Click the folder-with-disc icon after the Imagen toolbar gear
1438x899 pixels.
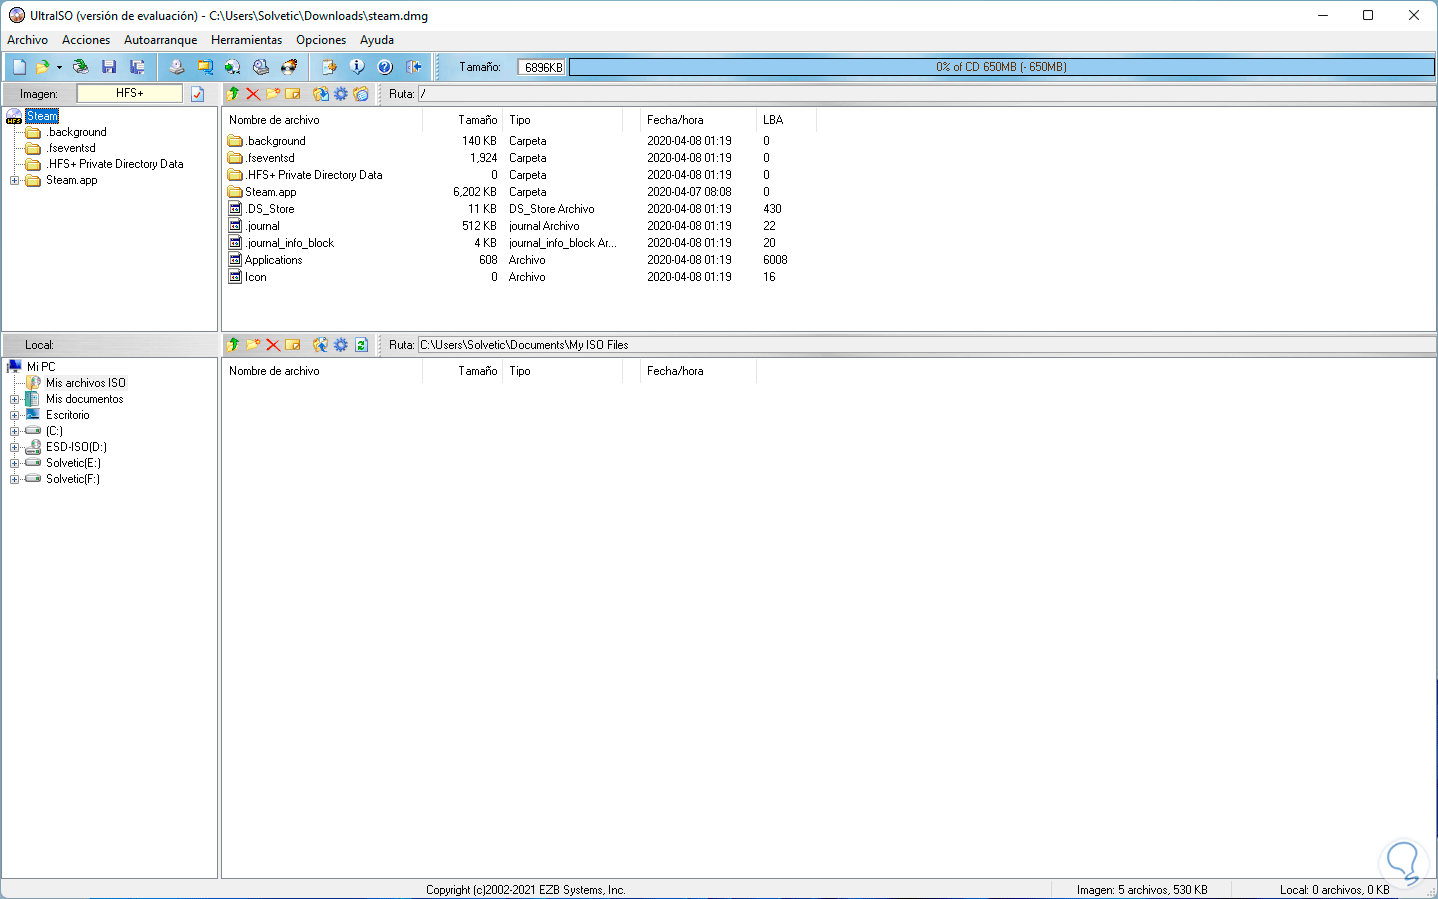(361, 94)
